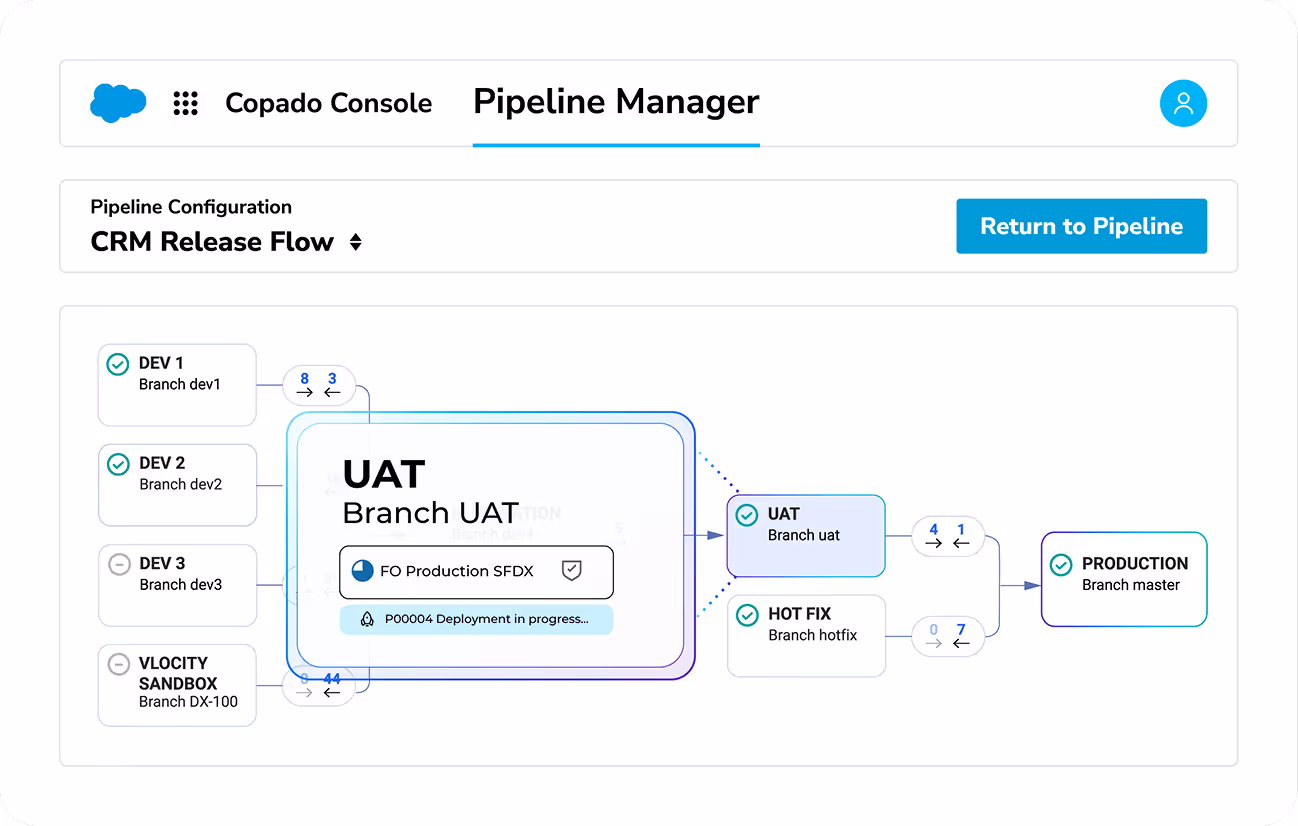Click the Branch dev1 label
1298x826 pixels.
pyautogui.click(x=180, y=384)
